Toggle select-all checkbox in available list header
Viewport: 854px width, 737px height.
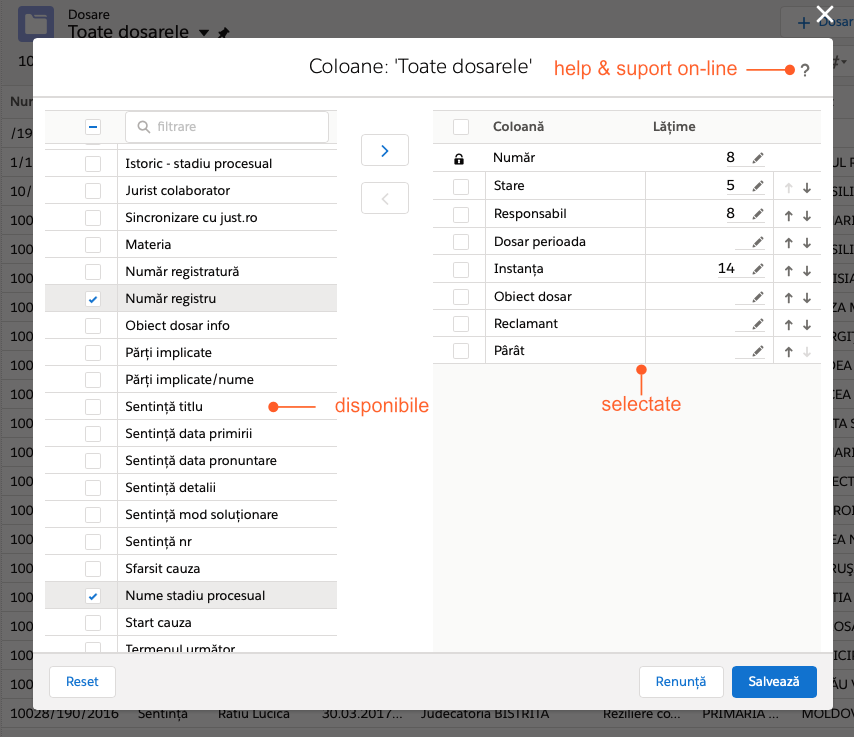[x=93, y=127]
